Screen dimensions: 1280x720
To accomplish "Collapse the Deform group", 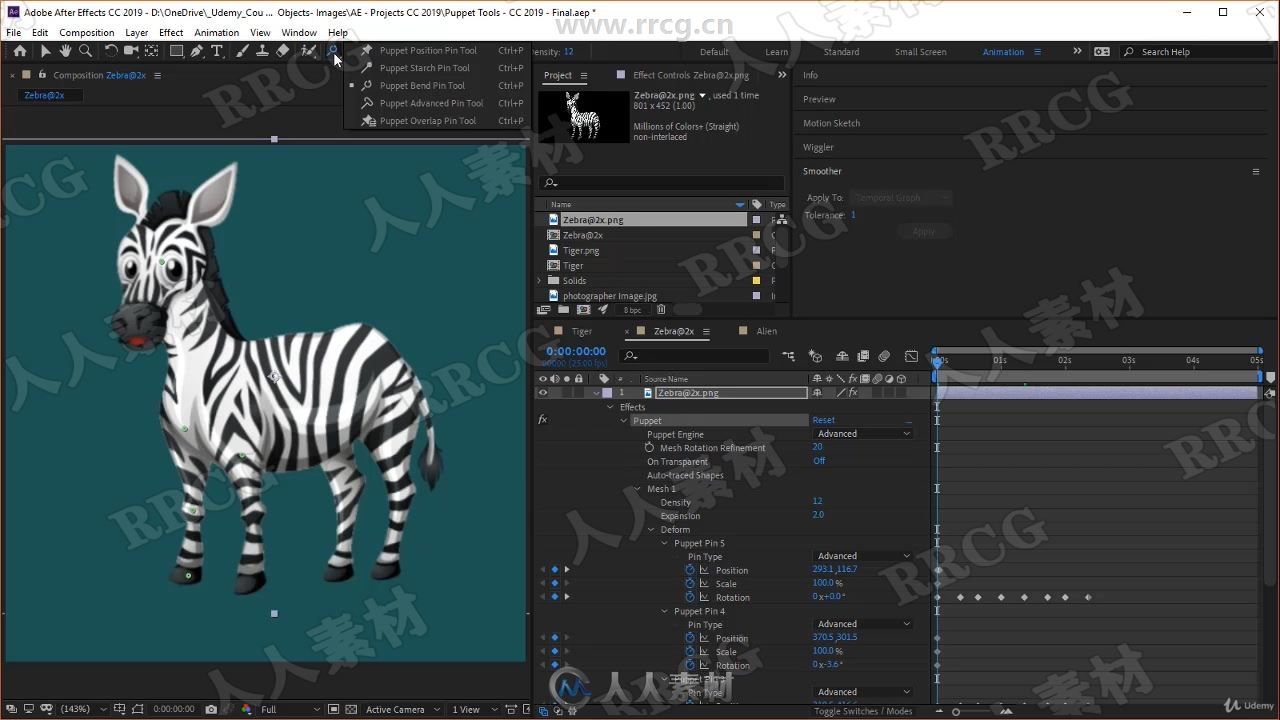I will click(x=652, y=530).
